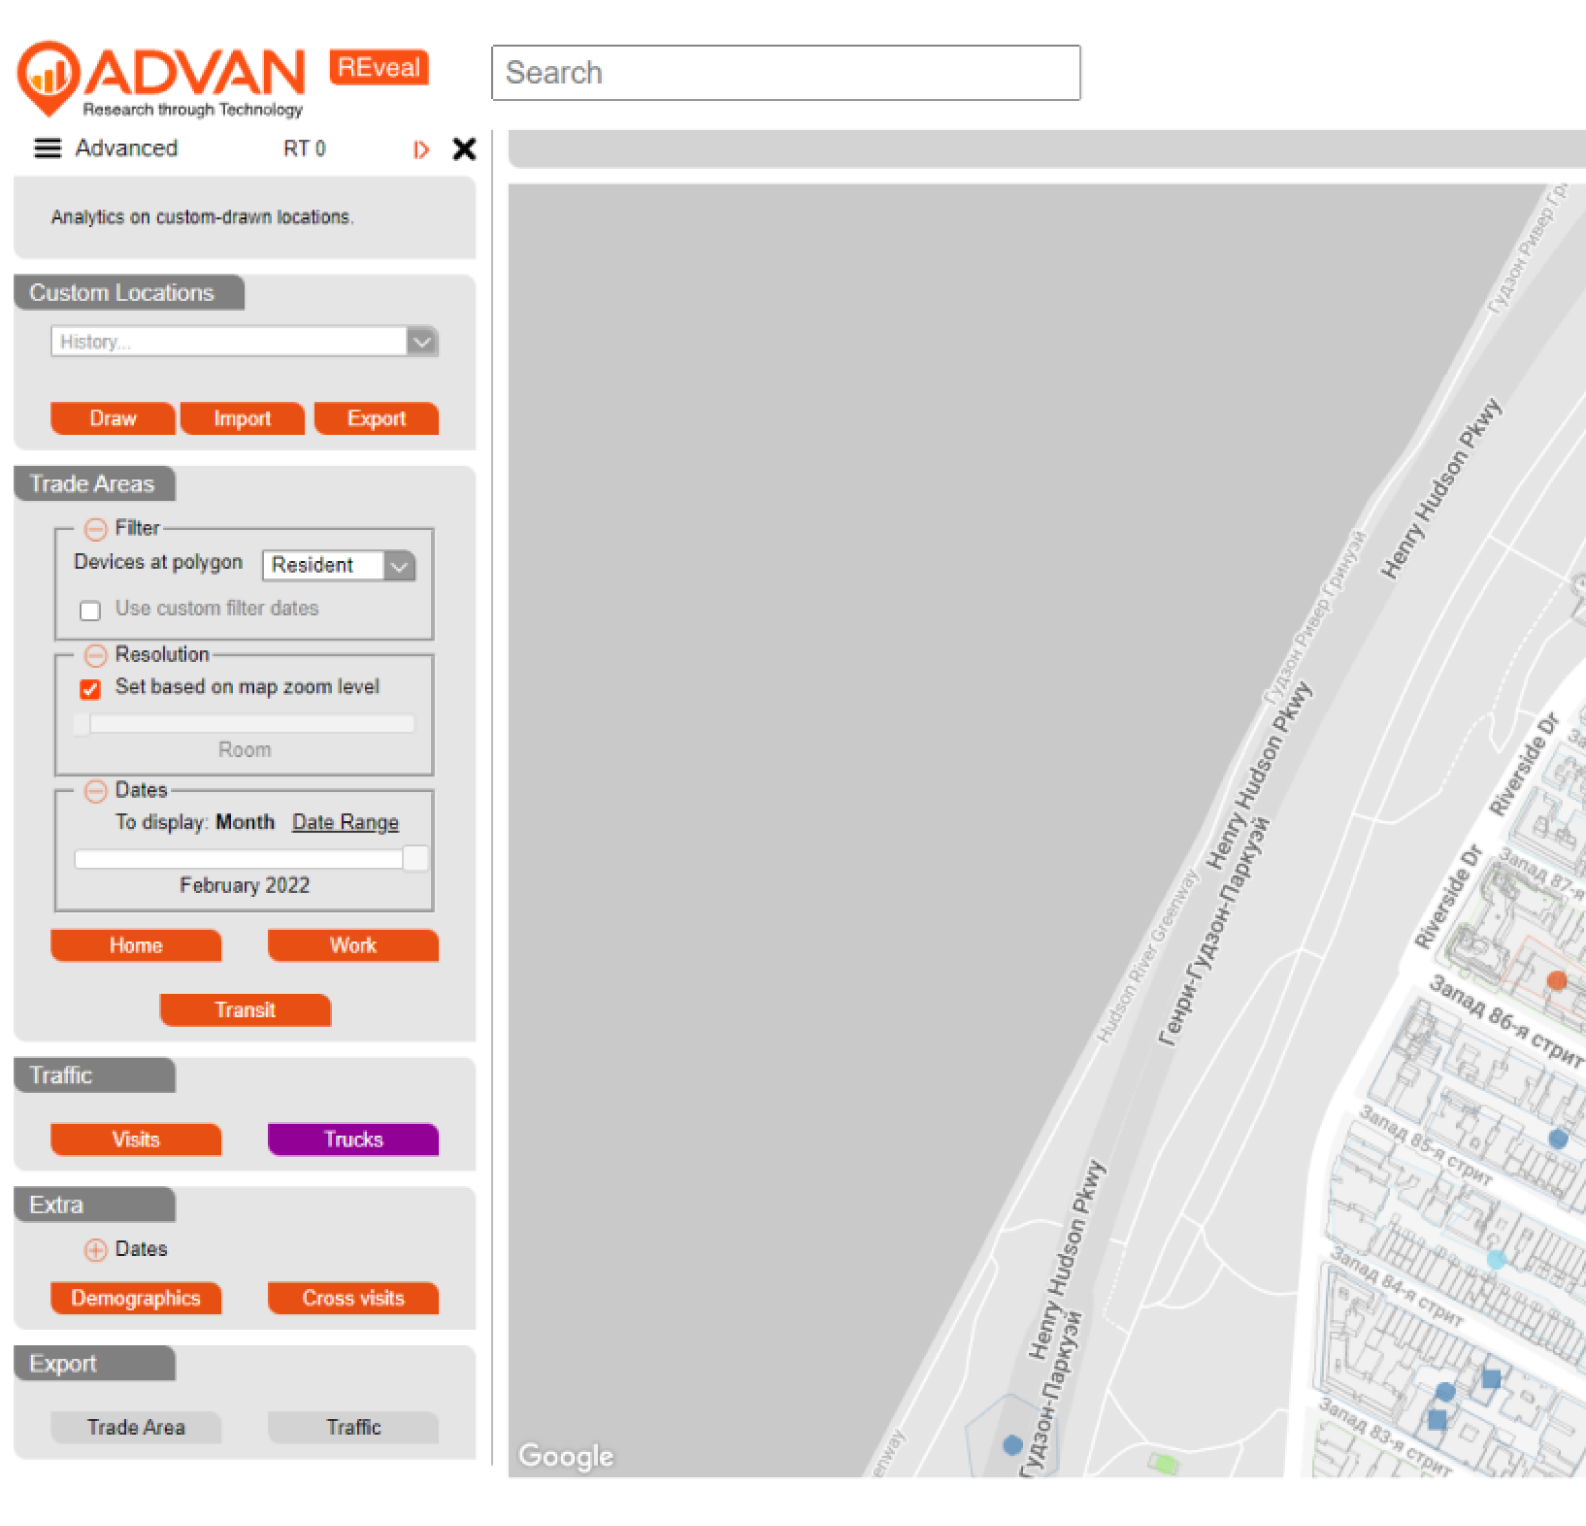Click the Home trade area button
Screen dimensions: 1586x1526
(136, 945)
